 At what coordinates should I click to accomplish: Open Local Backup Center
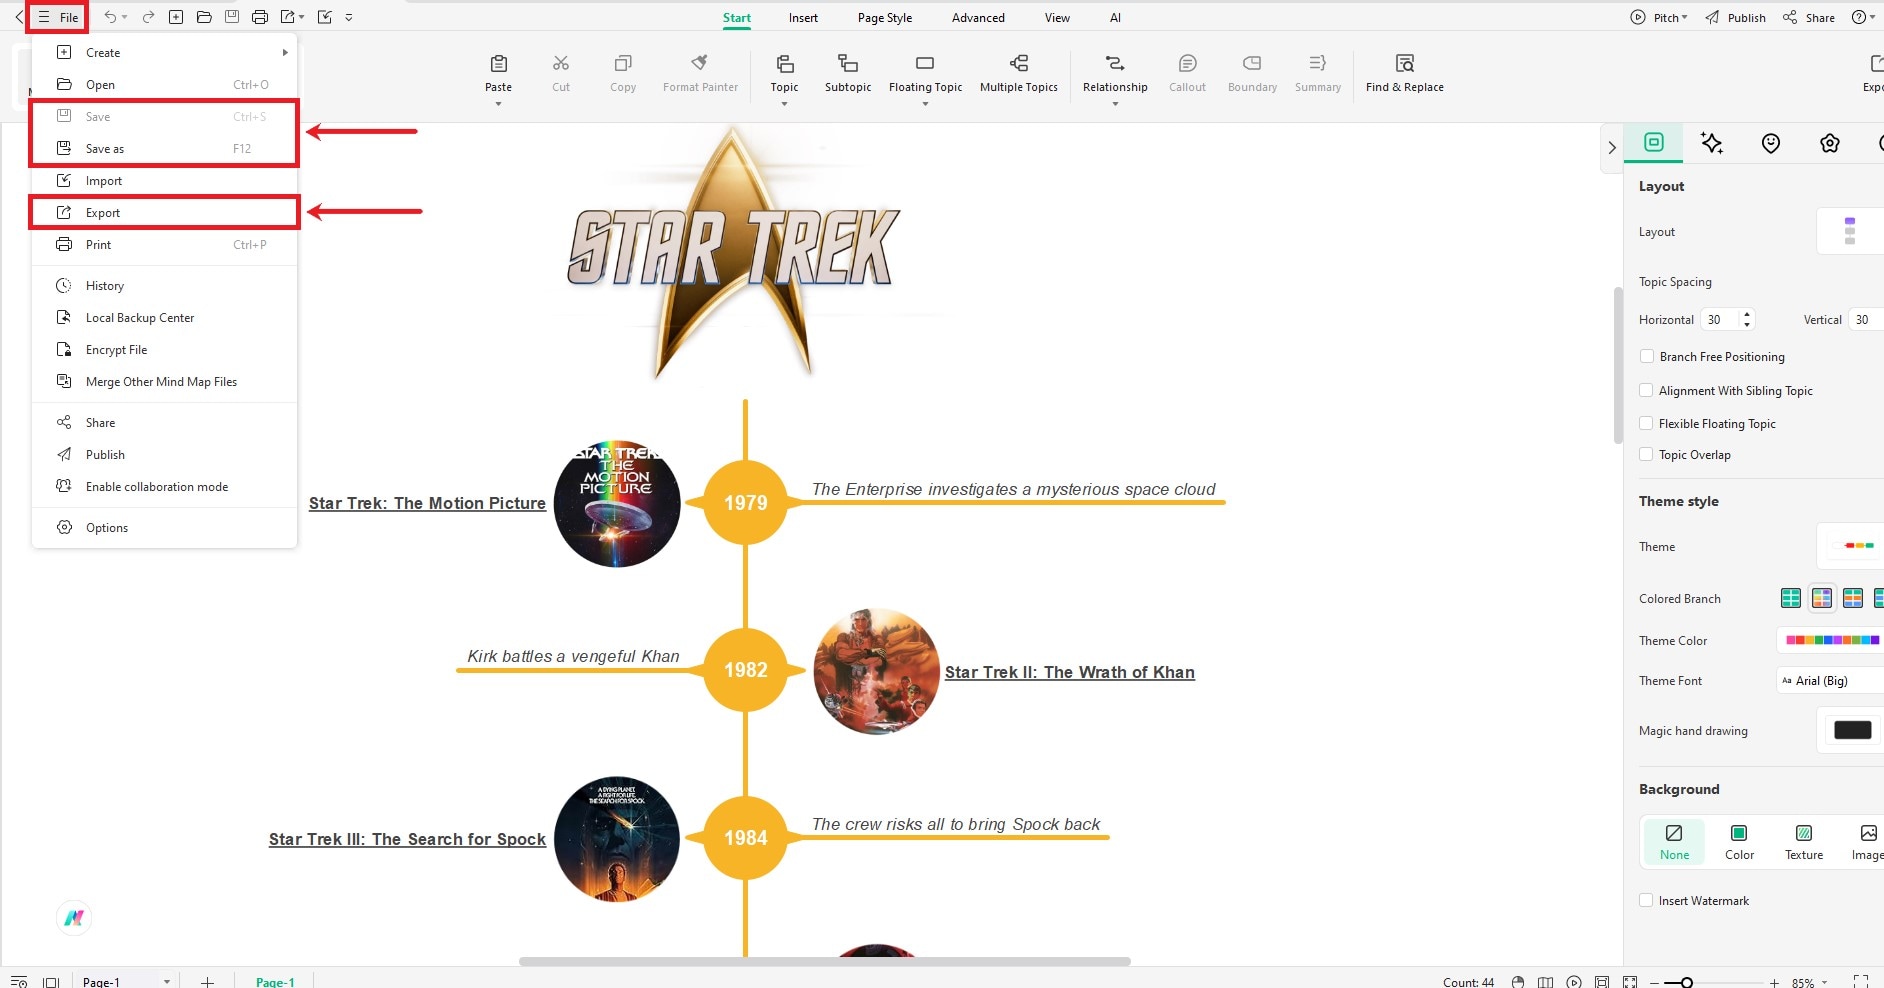click(x=164, y=317)
